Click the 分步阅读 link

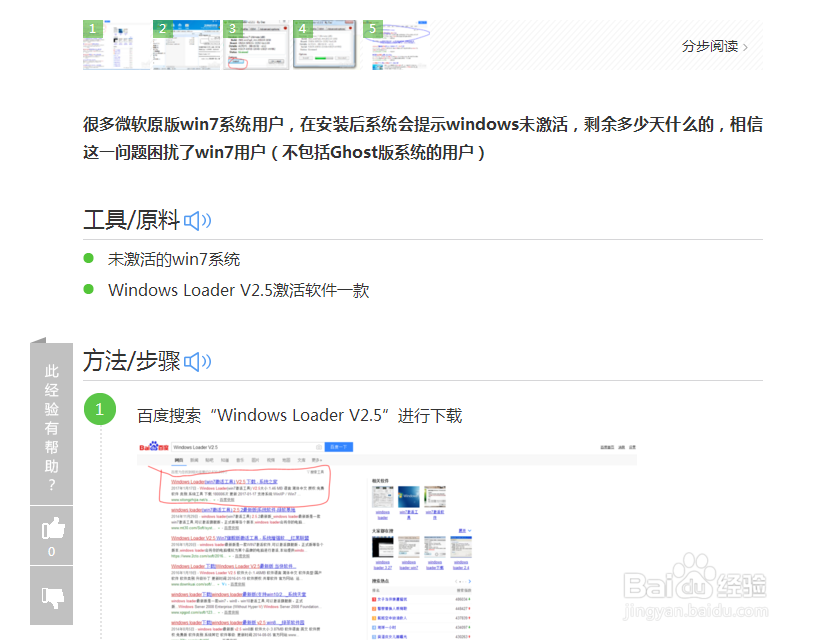(714, 46)
